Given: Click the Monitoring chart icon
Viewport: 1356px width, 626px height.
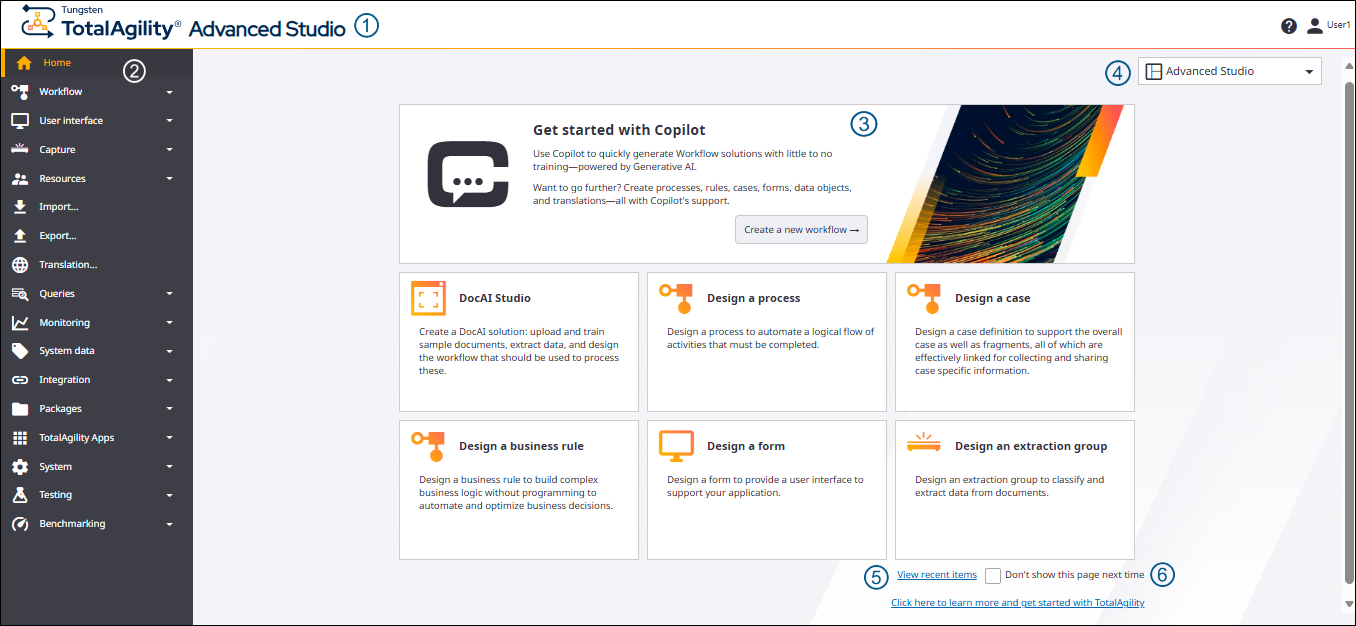Looking at the screenshot, I should (x=20, y=323).
